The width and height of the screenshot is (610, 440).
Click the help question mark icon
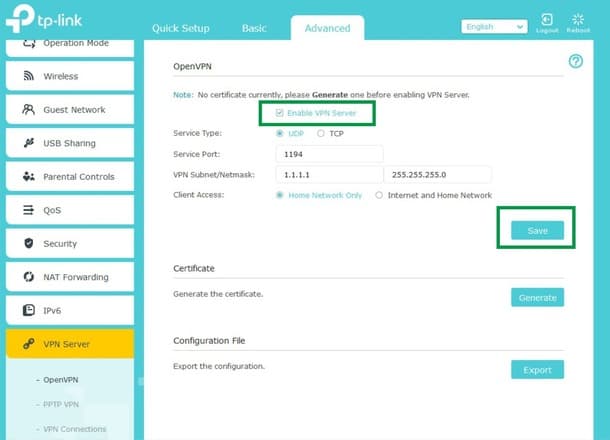(x=575, y=61)
